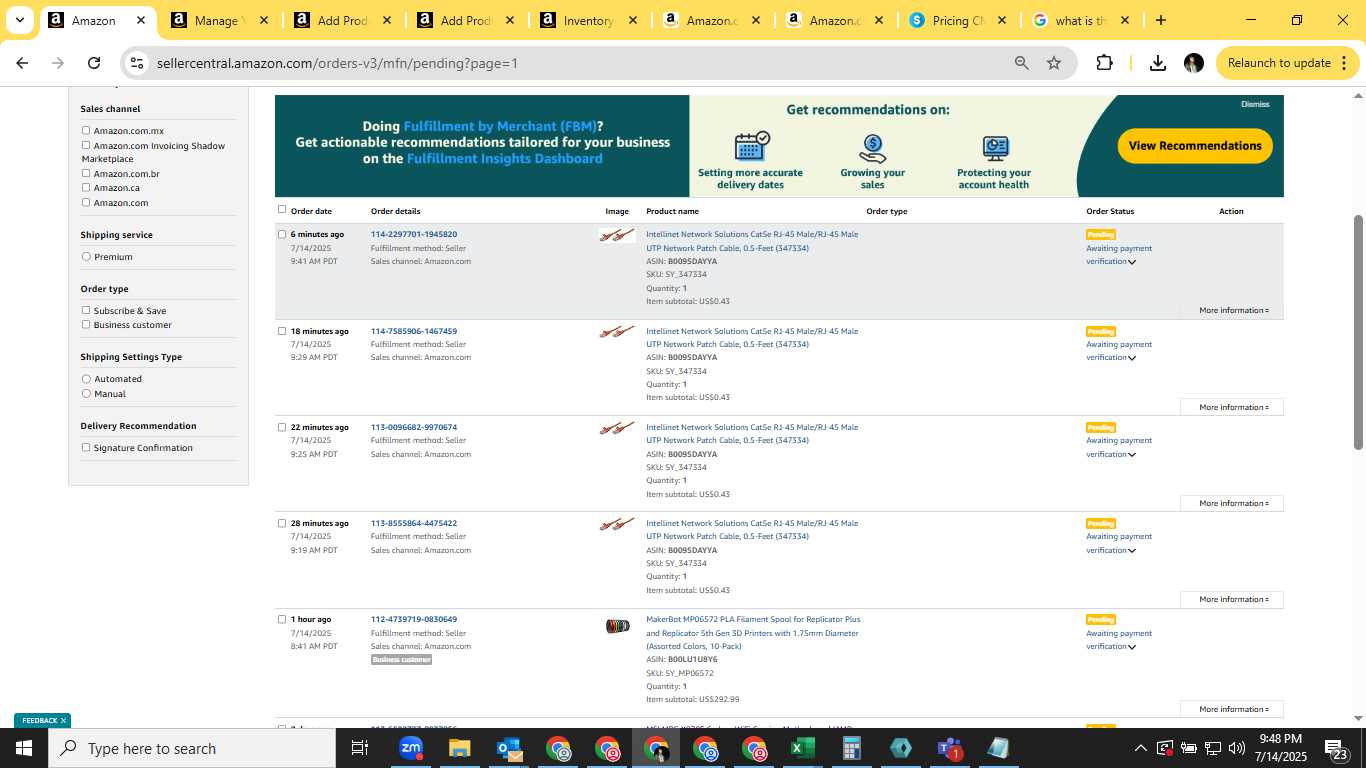Show hidden system tray icons
This screenshot has width=1366, height=768.
tap(1140, 748)
